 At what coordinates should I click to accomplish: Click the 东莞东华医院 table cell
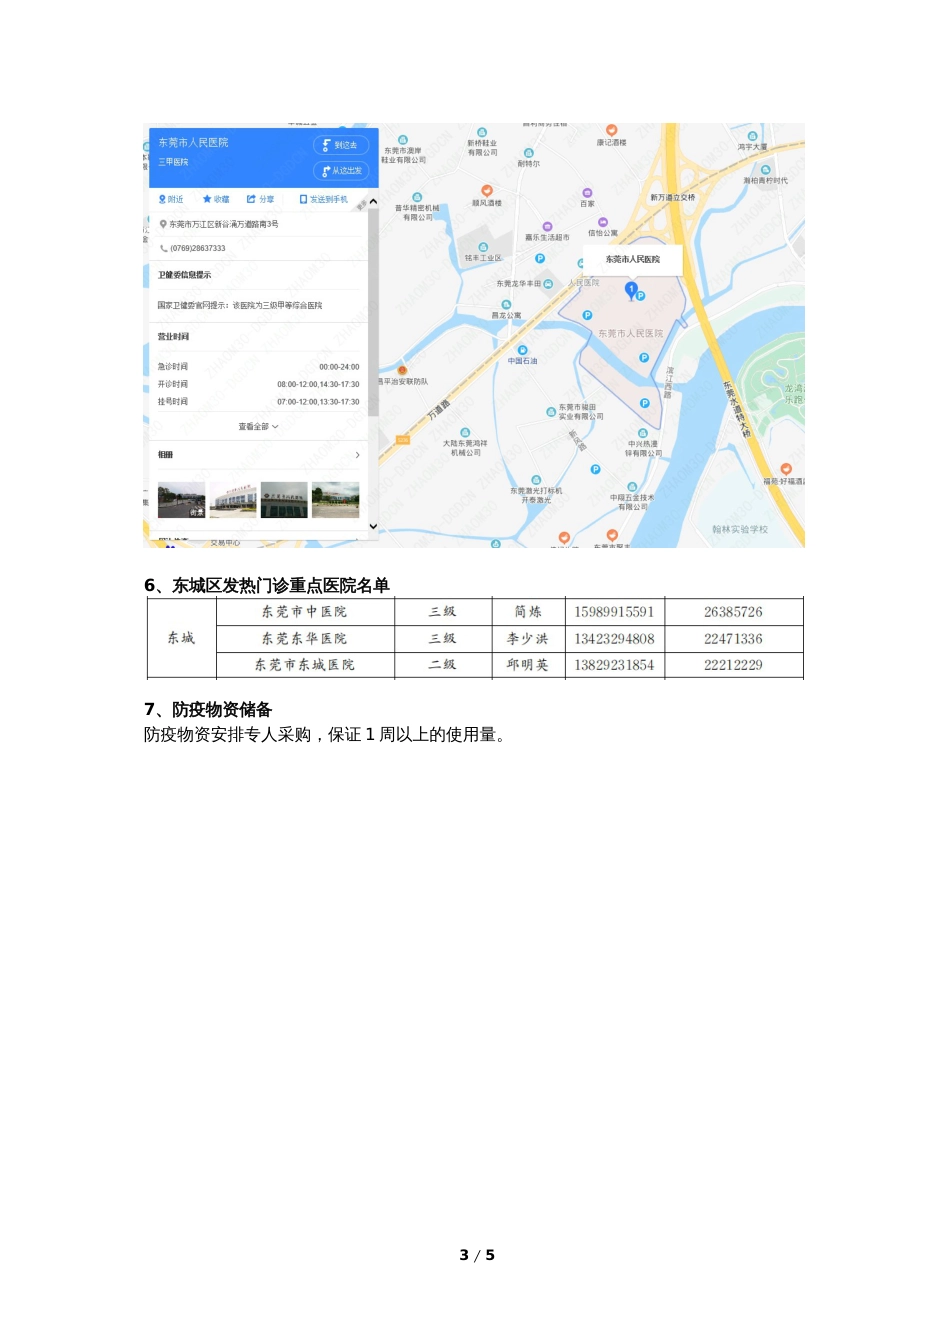coord(304,638)
